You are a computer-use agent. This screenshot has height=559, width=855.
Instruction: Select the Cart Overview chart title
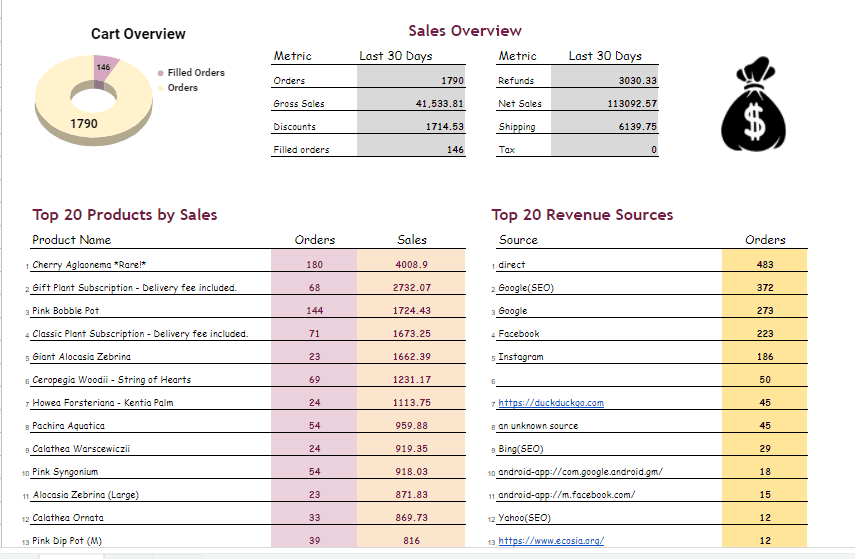pyautogui.click(x=138, y=34)
